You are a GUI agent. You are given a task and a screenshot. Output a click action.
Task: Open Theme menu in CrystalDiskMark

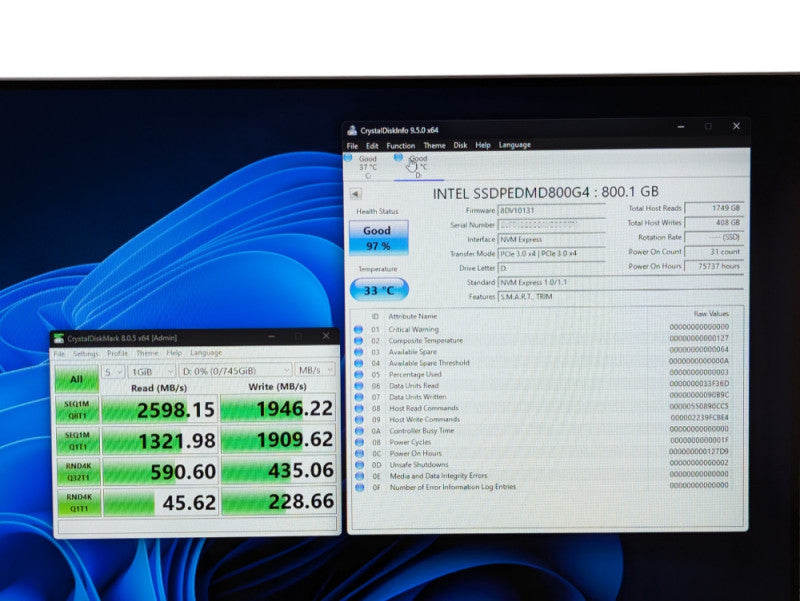[147, 353]
